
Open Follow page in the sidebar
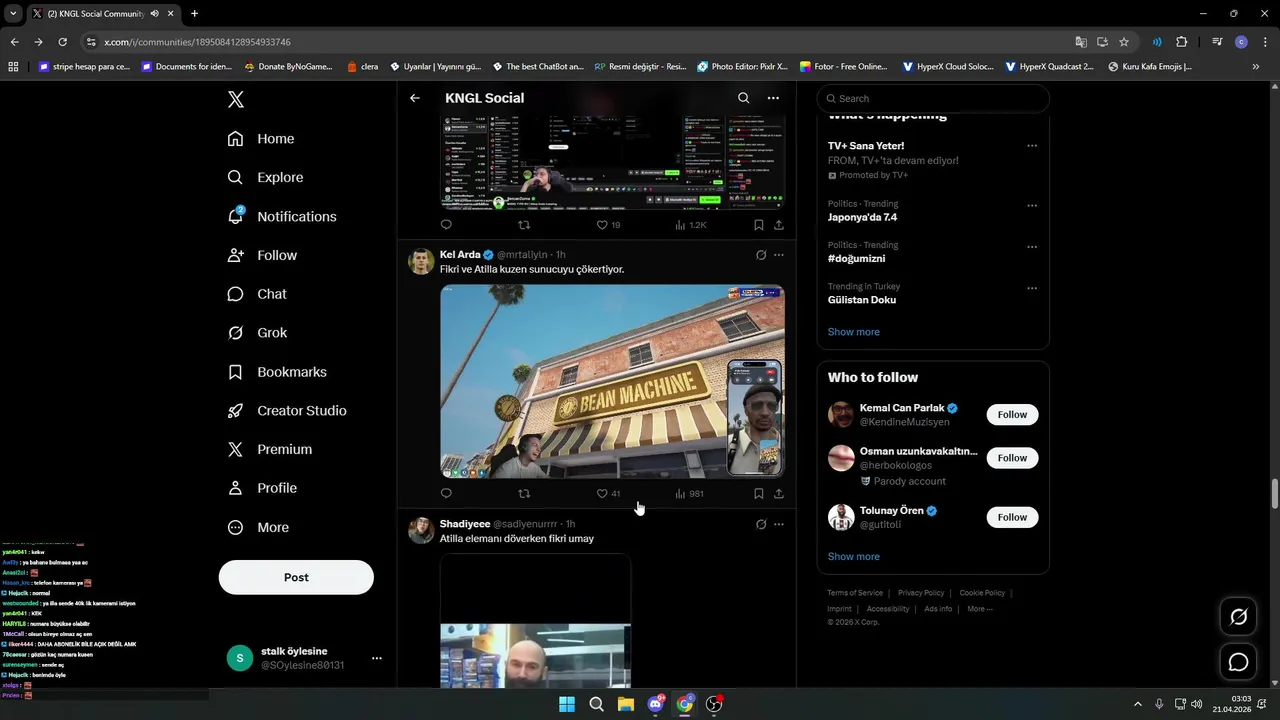[262, 255]
